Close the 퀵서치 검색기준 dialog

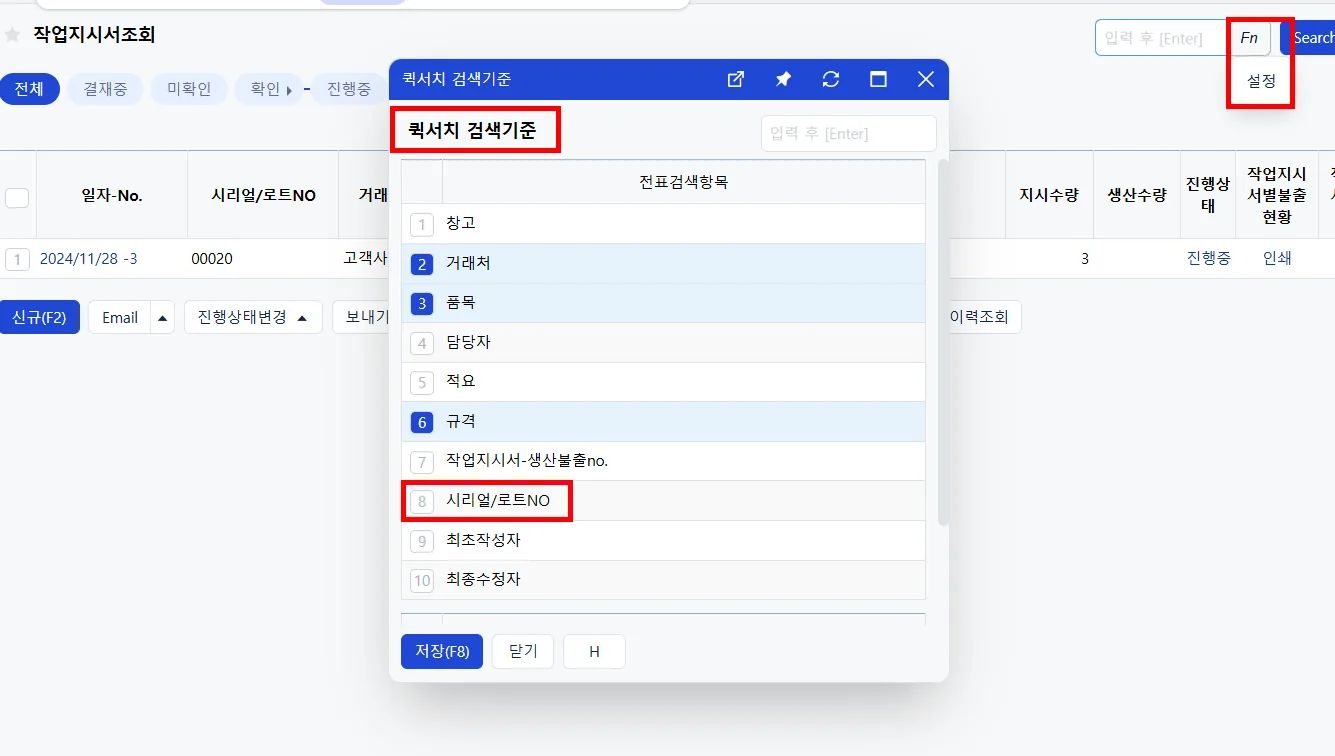click(926, 79)
